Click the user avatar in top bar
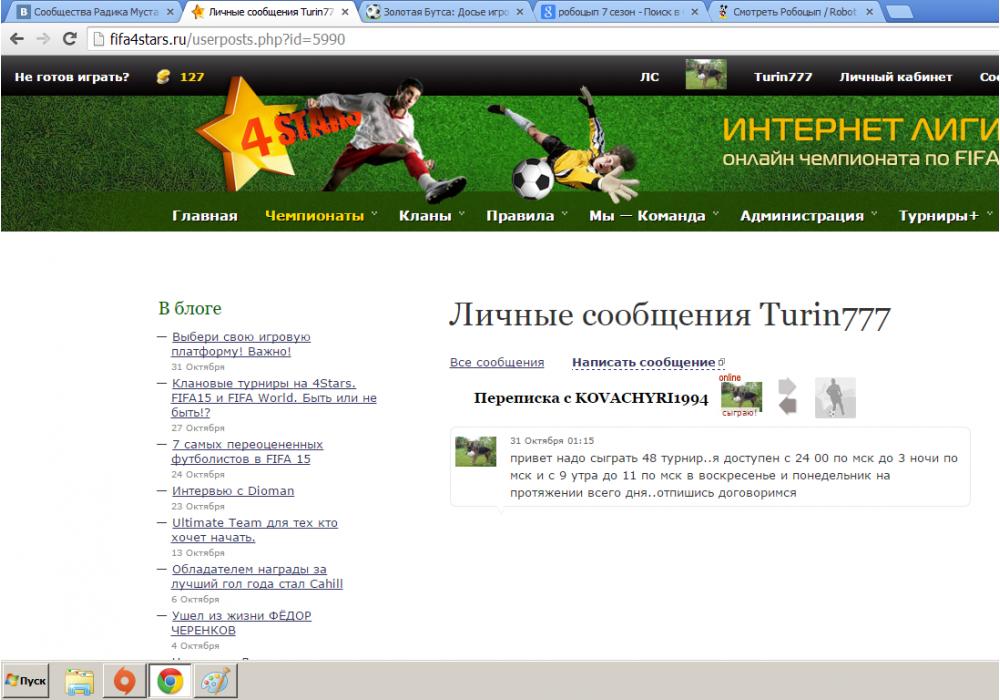 [x=706, y=76]
